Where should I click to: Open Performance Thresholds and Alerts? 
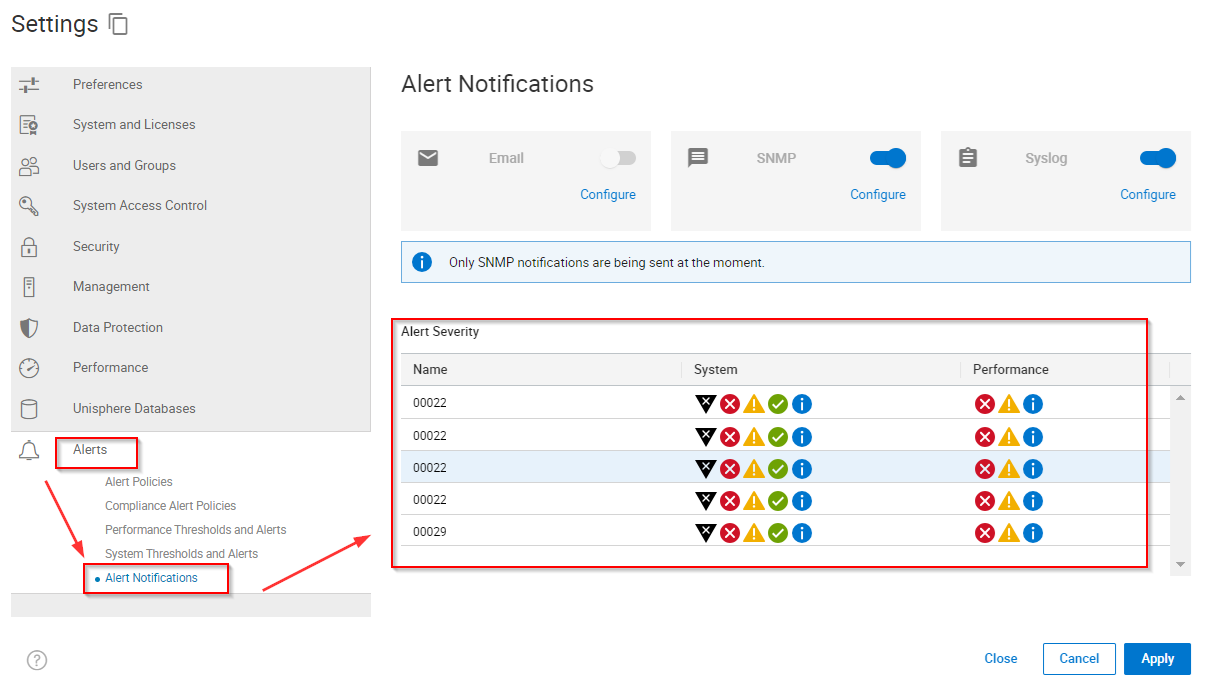coord(194,529)
